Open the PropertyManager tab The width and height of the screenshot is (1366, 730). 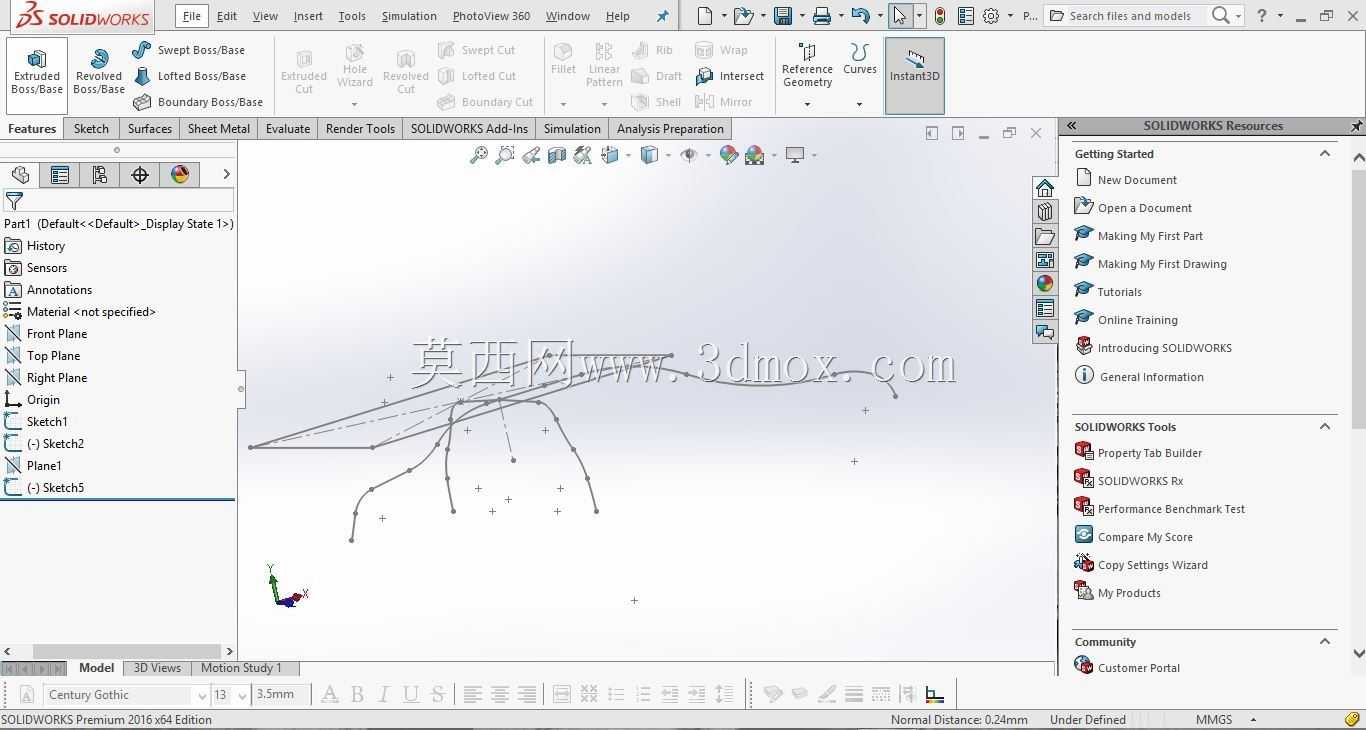click(x=60, y=175)
